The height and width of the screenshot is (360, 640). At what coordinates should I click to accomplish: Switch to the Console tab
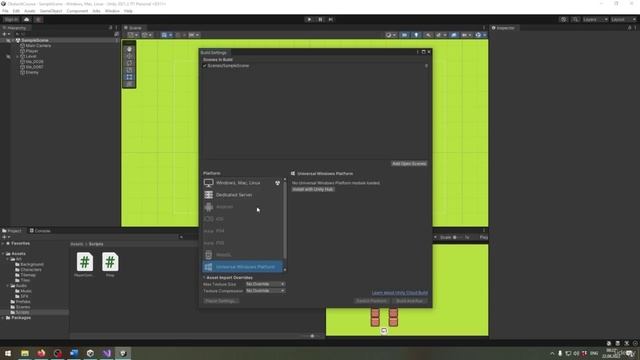(40, 231)
